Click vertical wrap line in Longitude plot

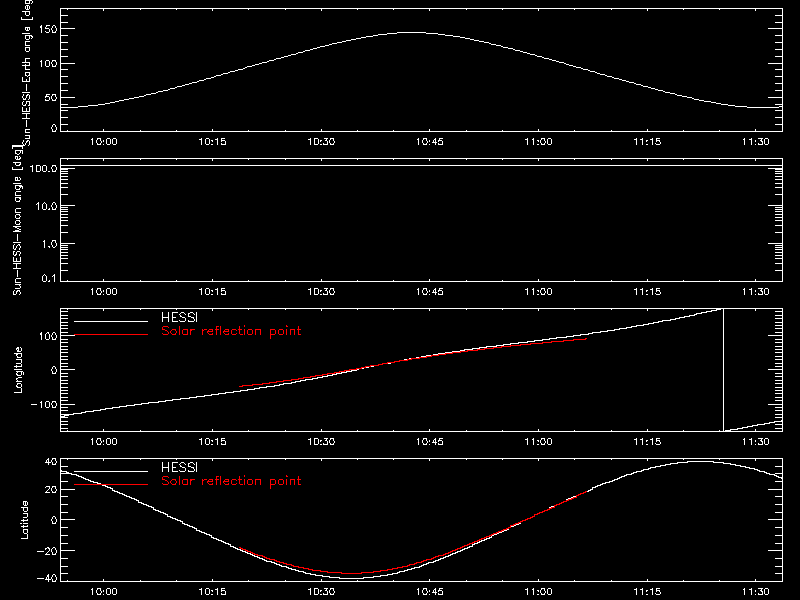(x=723, y=370)
